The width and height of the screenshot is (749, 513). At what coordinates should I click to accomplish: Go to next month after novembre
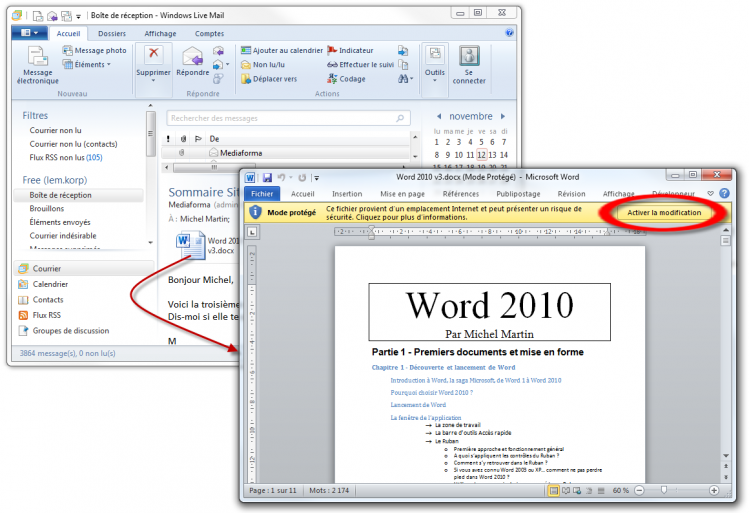[503, 116]
